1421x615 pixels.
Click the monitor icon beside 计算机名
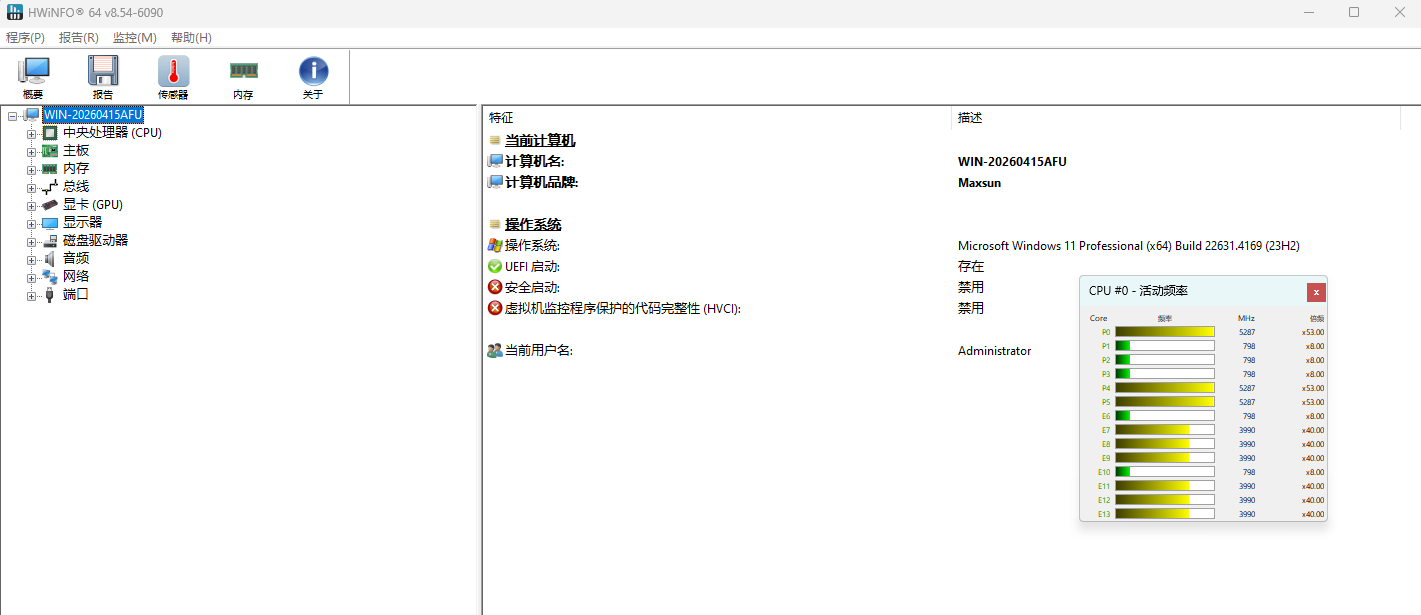pyautogui.click(x=495, y=161)
